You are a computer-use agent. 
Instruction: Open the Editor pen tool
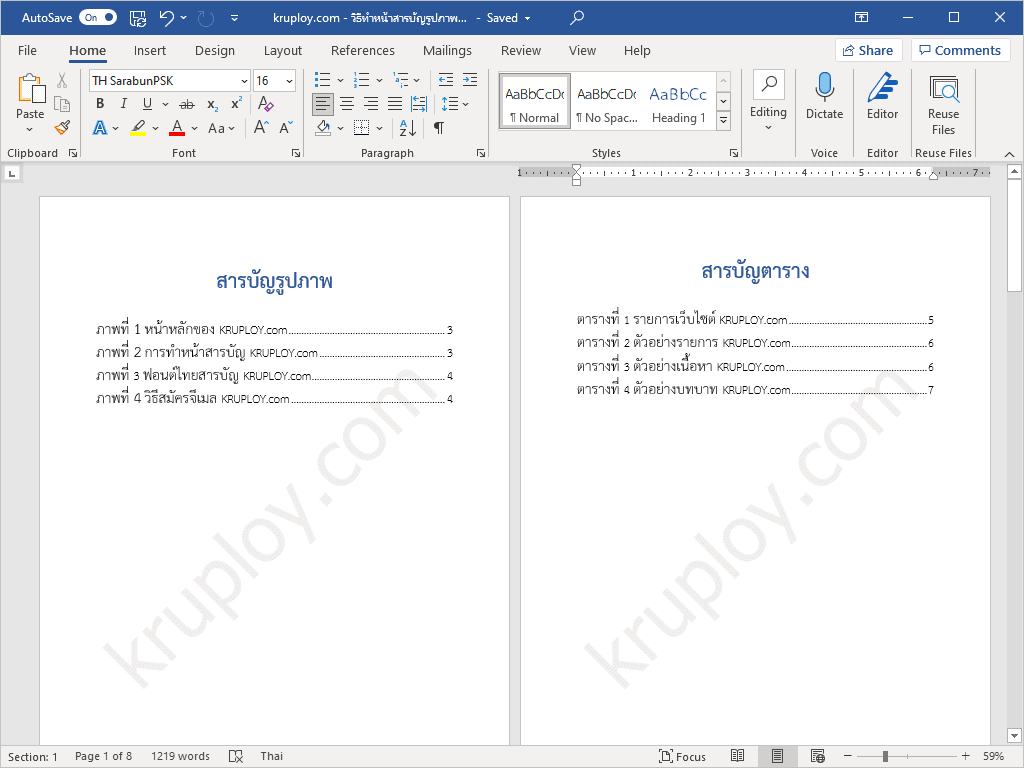coord(882,96)
